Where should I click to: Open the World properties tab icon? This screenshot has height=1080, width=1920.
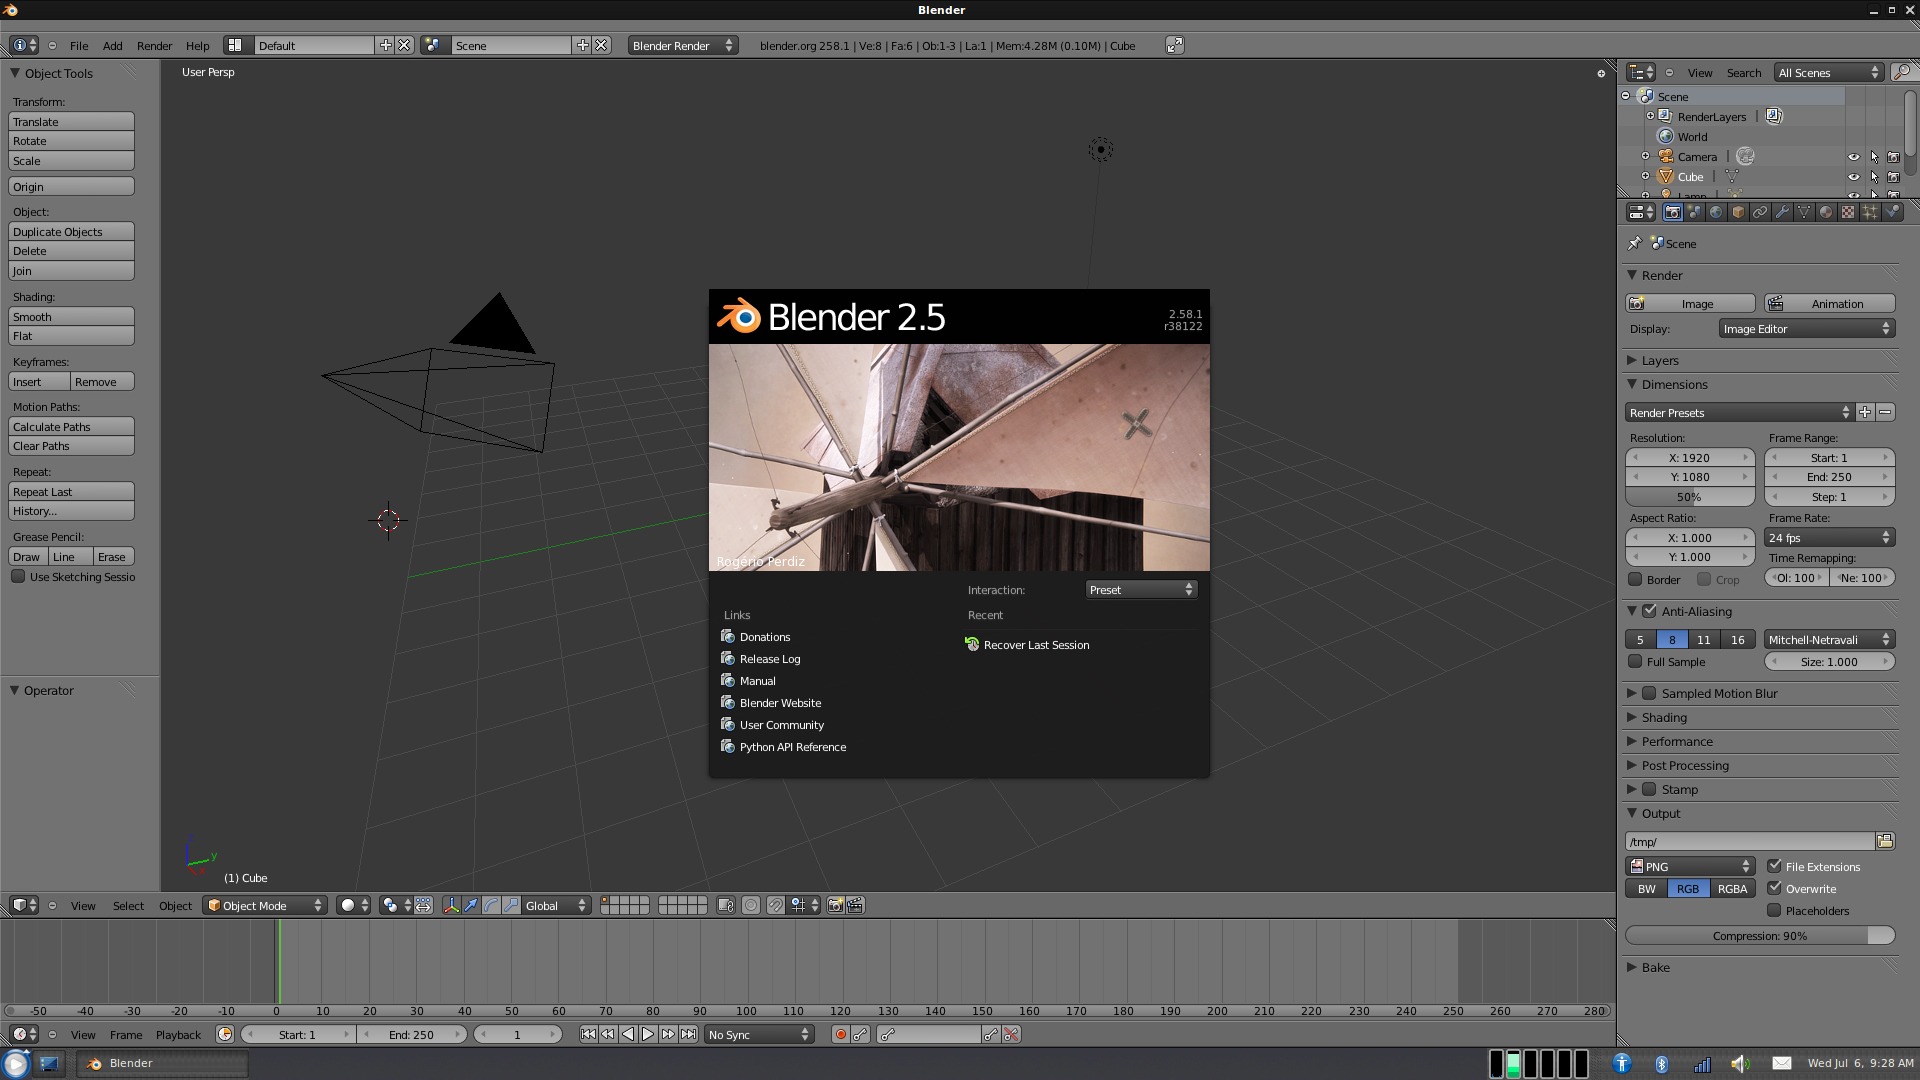click(x=1716, y=212)
